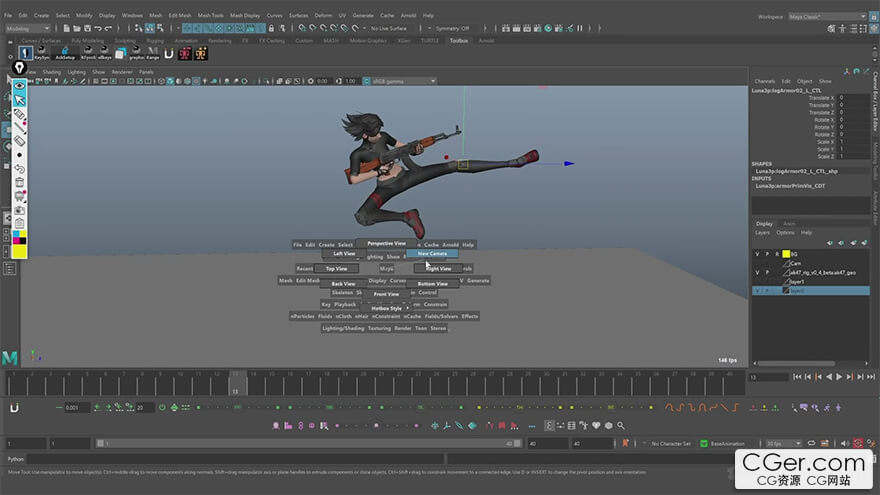Click the clipboard icon in annotation toolbar

[x=20, y=223]
